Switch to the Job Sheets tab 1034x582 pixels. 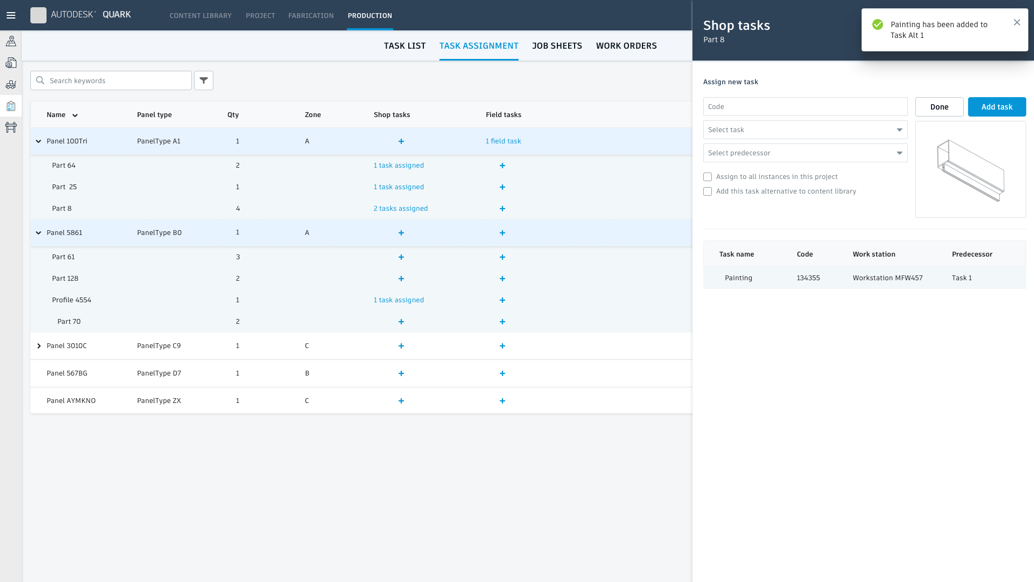[x=557, y=46]
